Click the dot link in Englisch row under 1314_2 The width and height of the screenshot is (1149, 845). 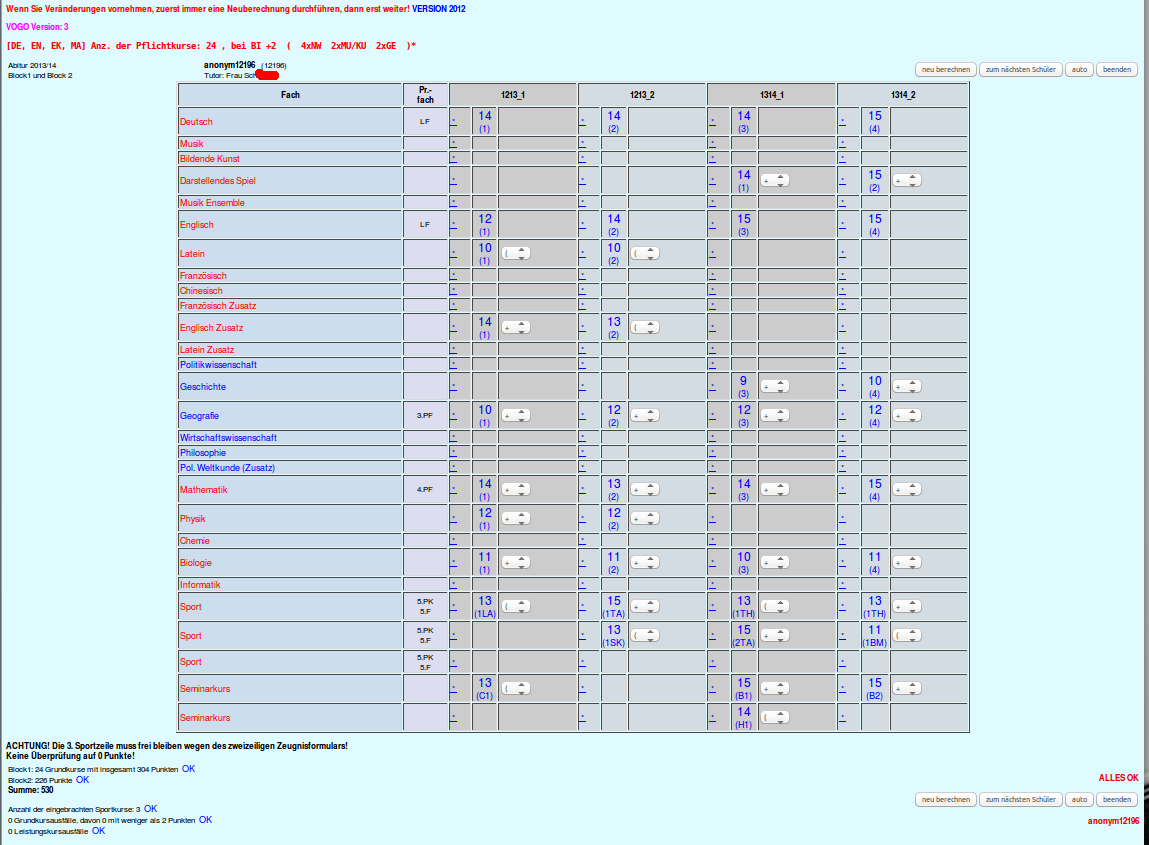point(843,224)
